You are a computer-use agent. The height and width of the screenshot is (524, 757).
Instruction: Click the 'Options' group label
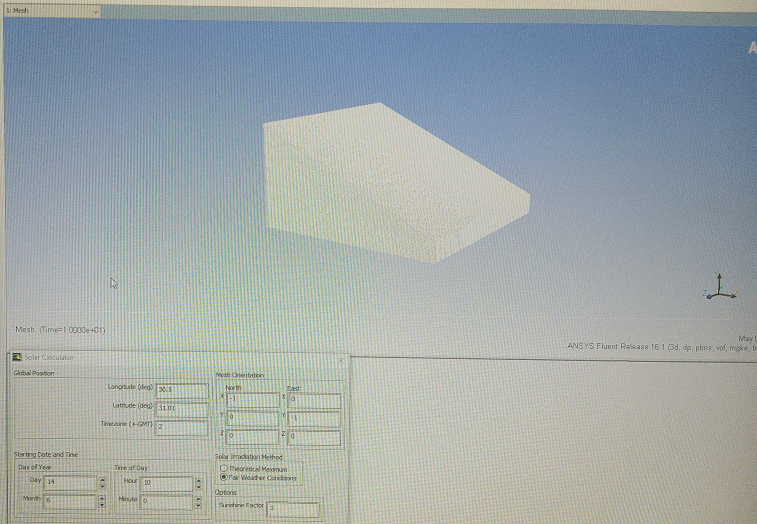pos(225,493)
